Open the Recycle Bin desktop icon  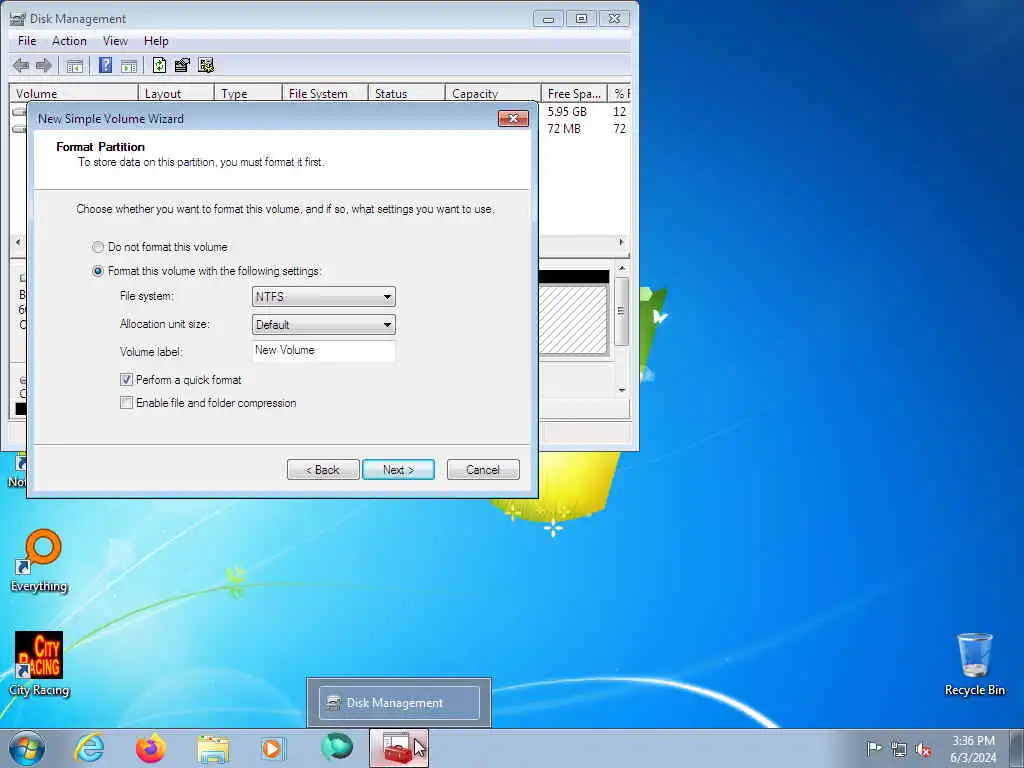click(x=974, y=664)
